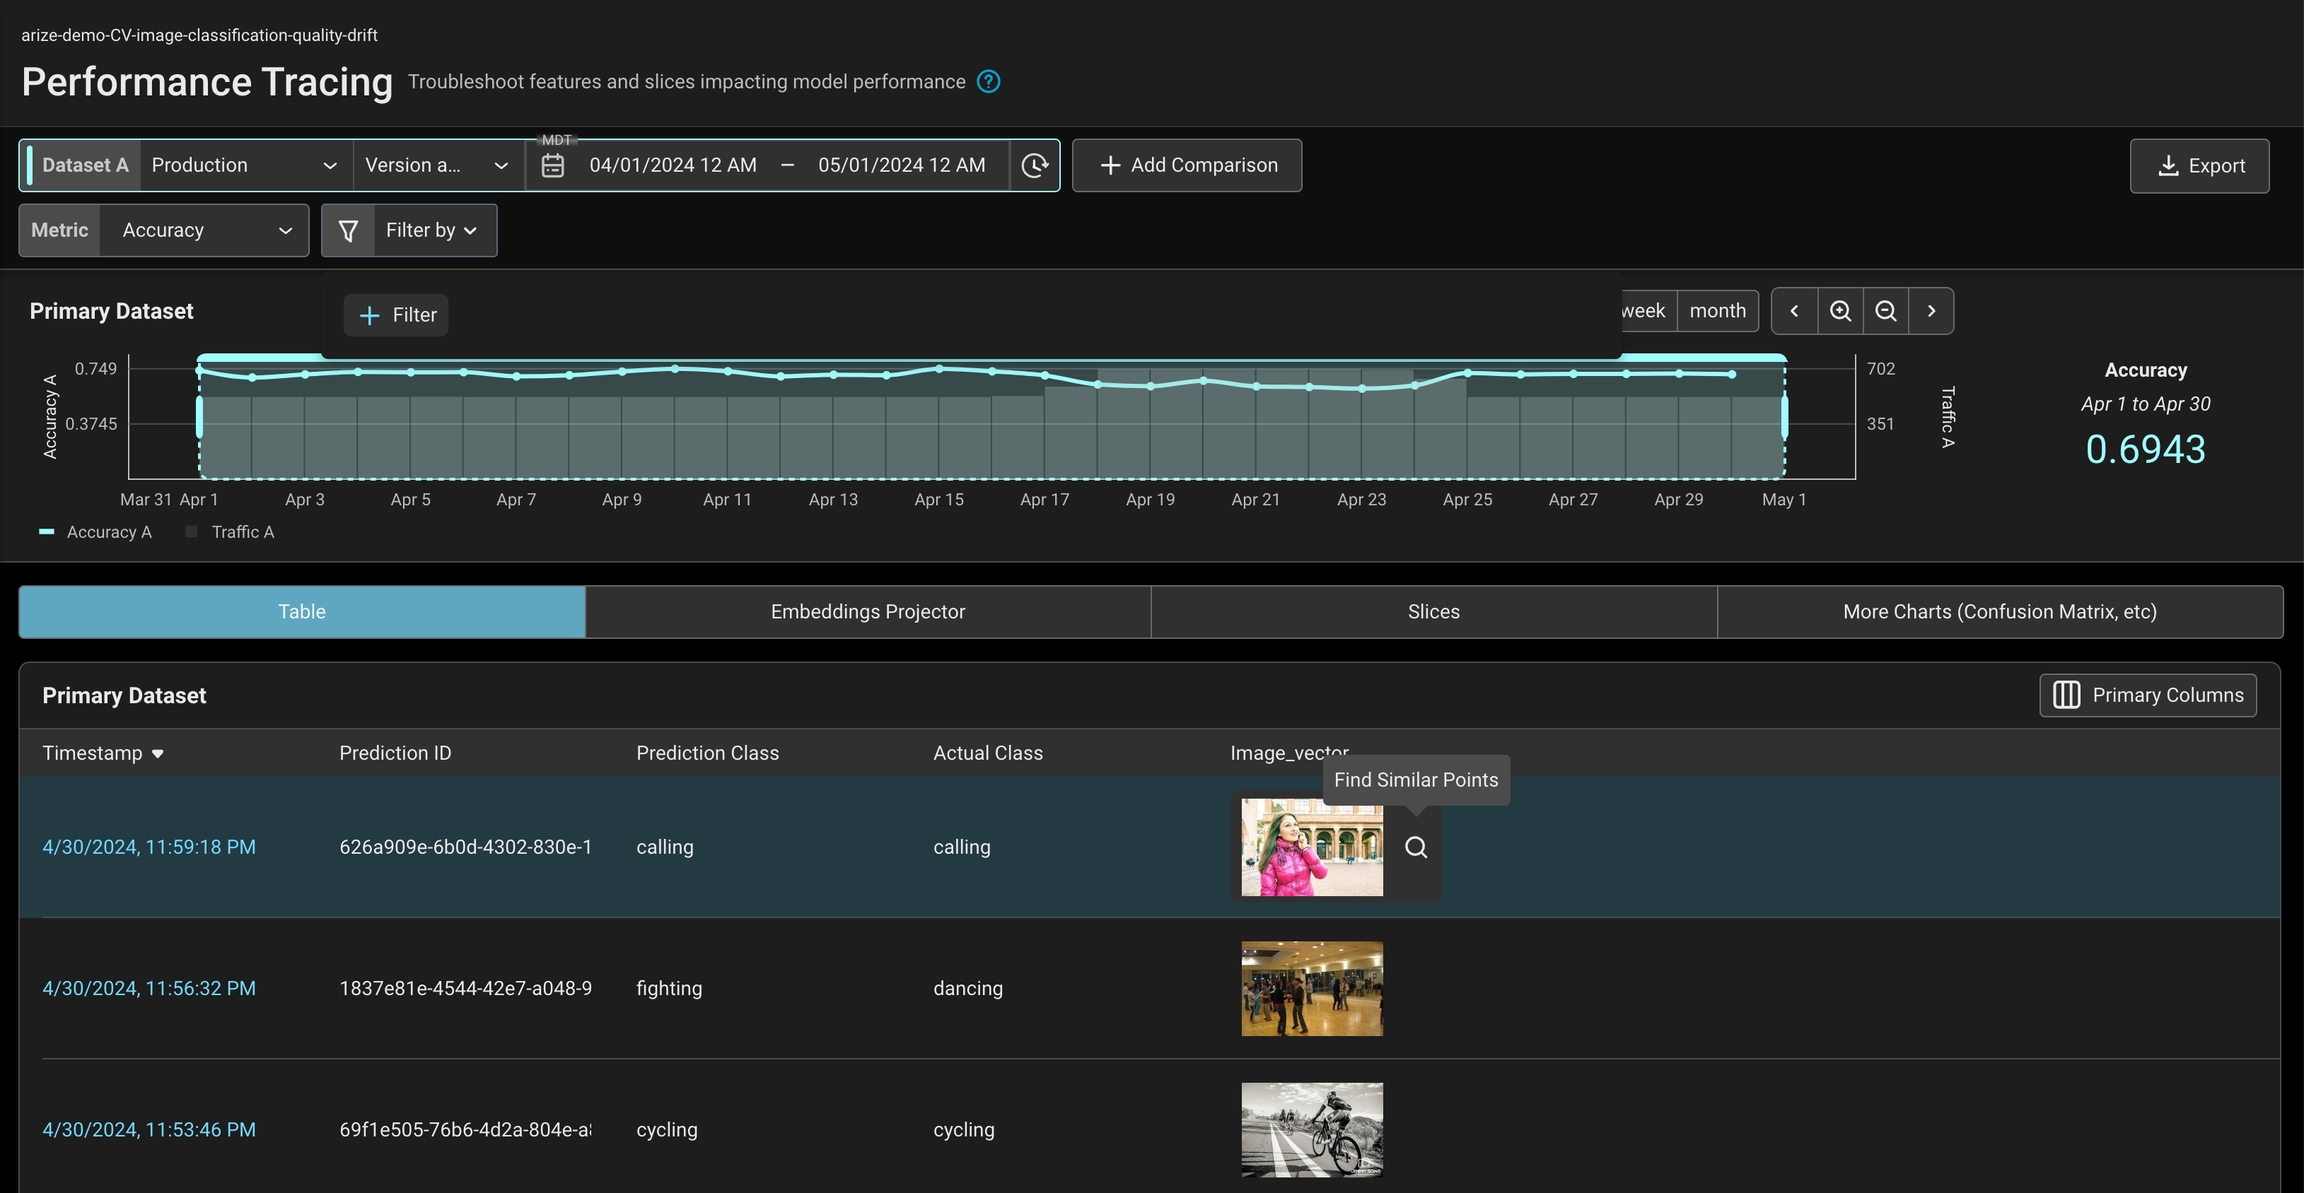Expand the Version dropdown

437,166
